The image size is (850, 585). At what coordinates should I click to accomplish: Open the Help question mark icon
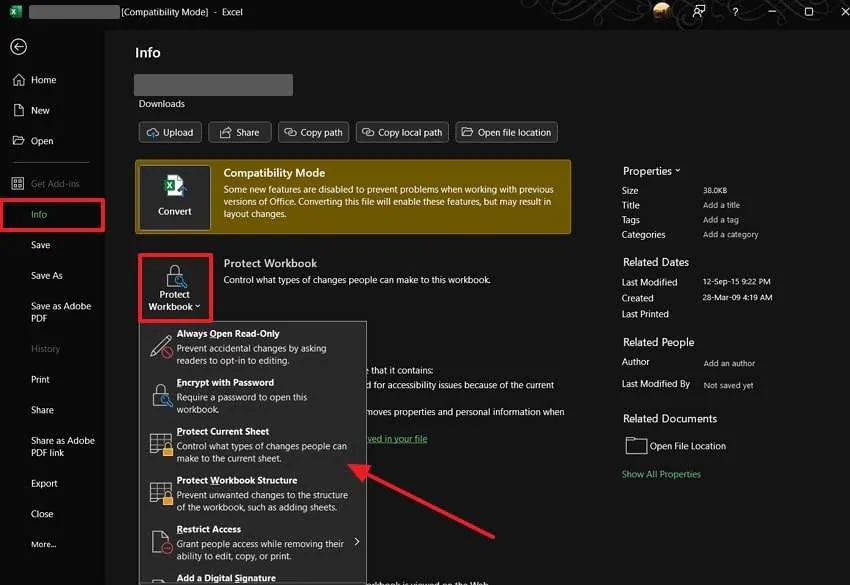tap(735, 12)
